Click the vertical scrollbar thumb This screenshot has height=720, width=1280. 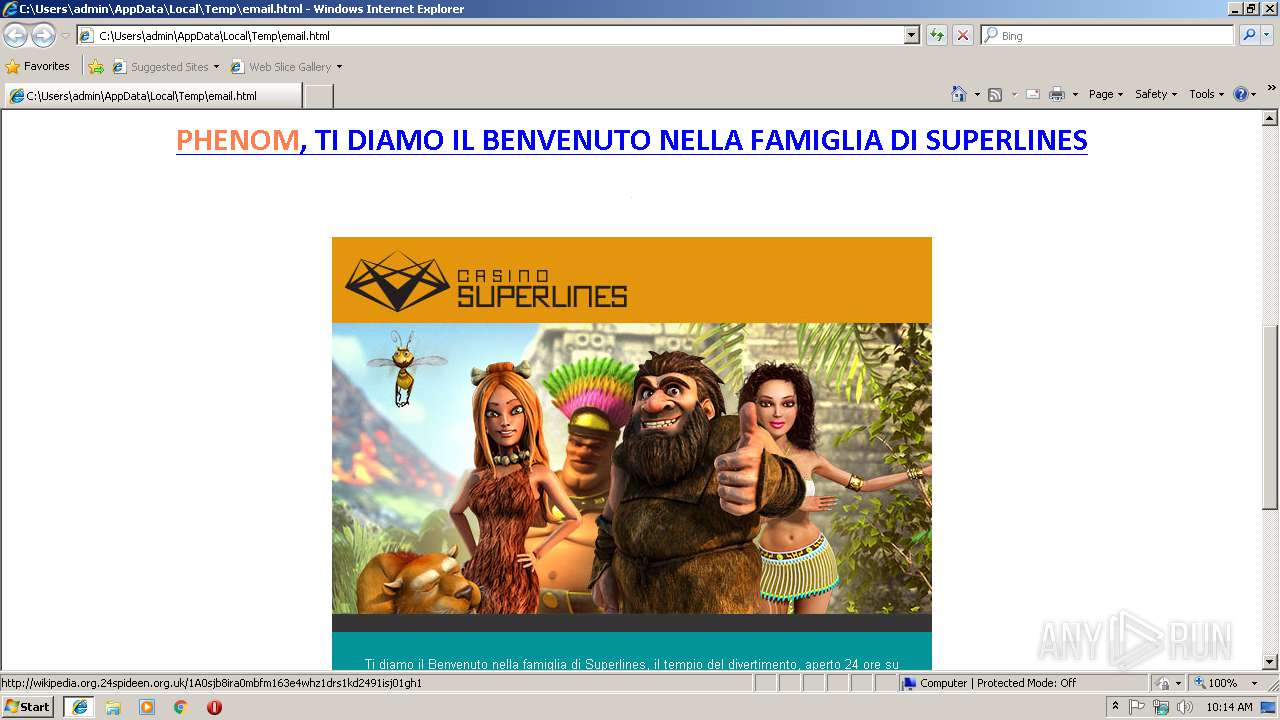coord(1270,418)
